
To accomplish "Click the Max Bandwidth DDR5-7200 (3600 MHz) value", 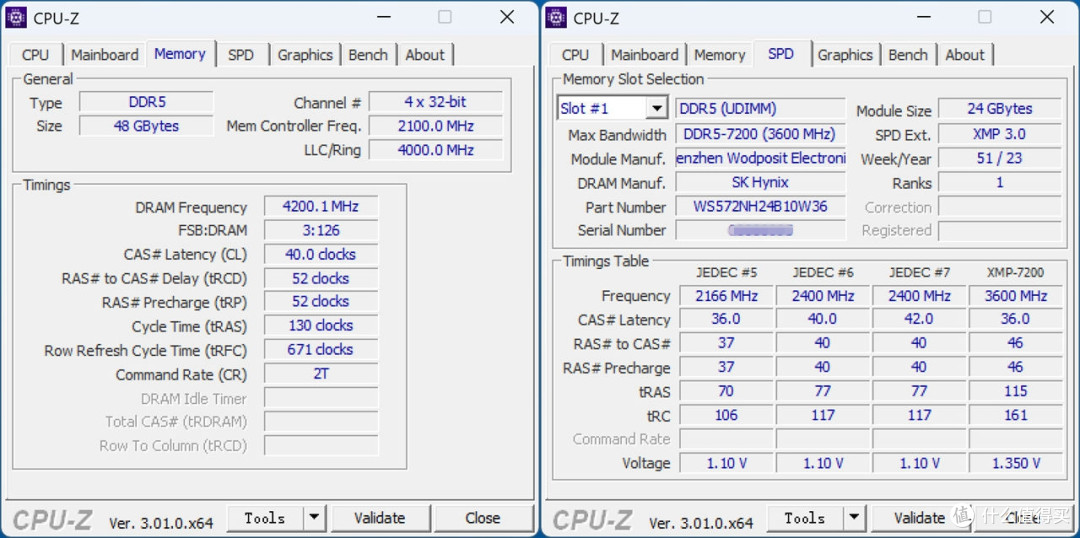I will [760, 134].
